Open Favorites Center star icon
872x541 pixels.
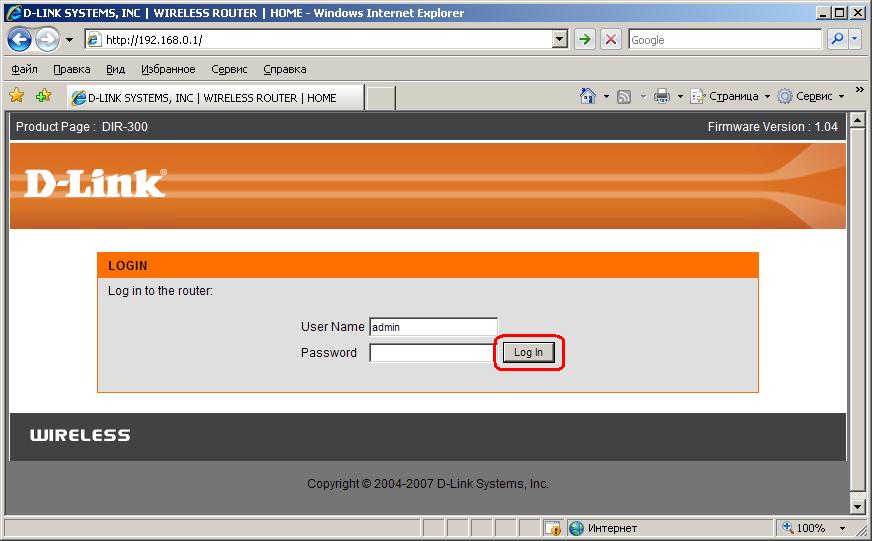click(17, 96)
